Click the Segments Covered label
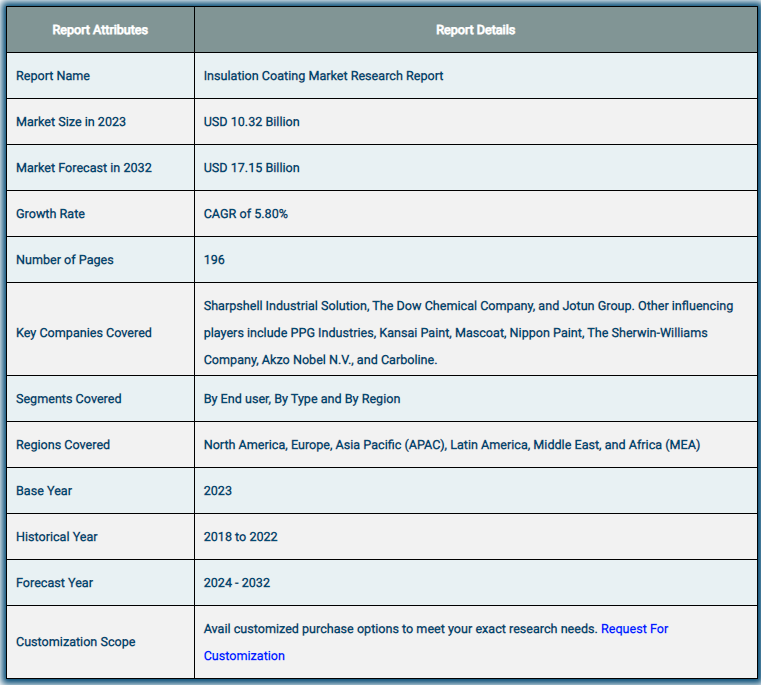Screen dimensions: 761x685 (68, 399)
